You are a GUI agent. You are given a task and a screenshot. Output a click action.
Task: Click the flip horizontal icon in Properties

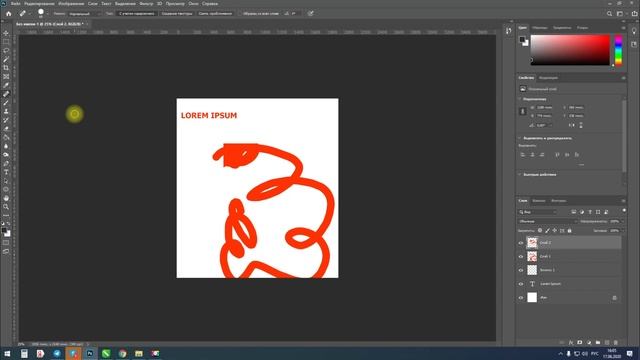coord(571,125)
